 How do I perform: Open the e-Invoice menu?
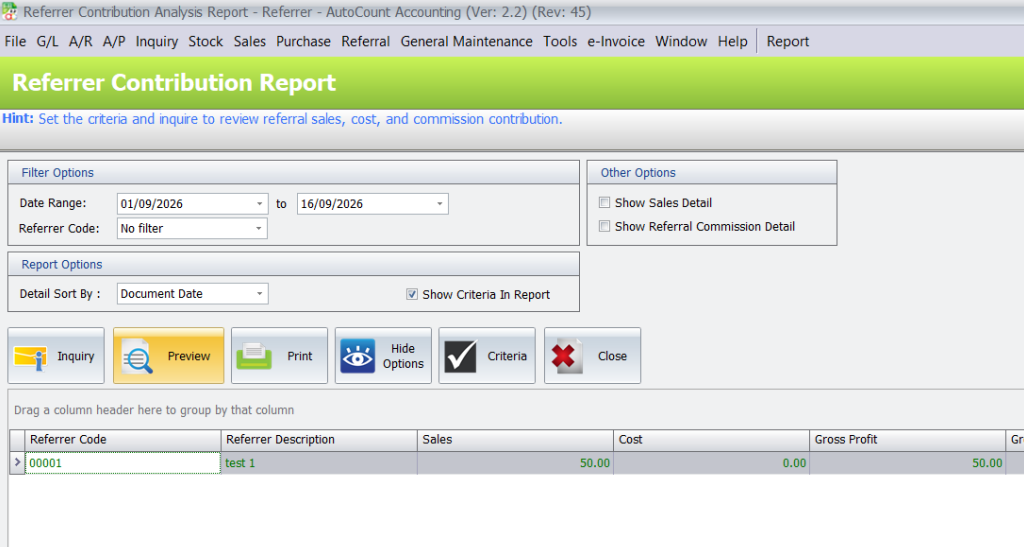point(616,41)
